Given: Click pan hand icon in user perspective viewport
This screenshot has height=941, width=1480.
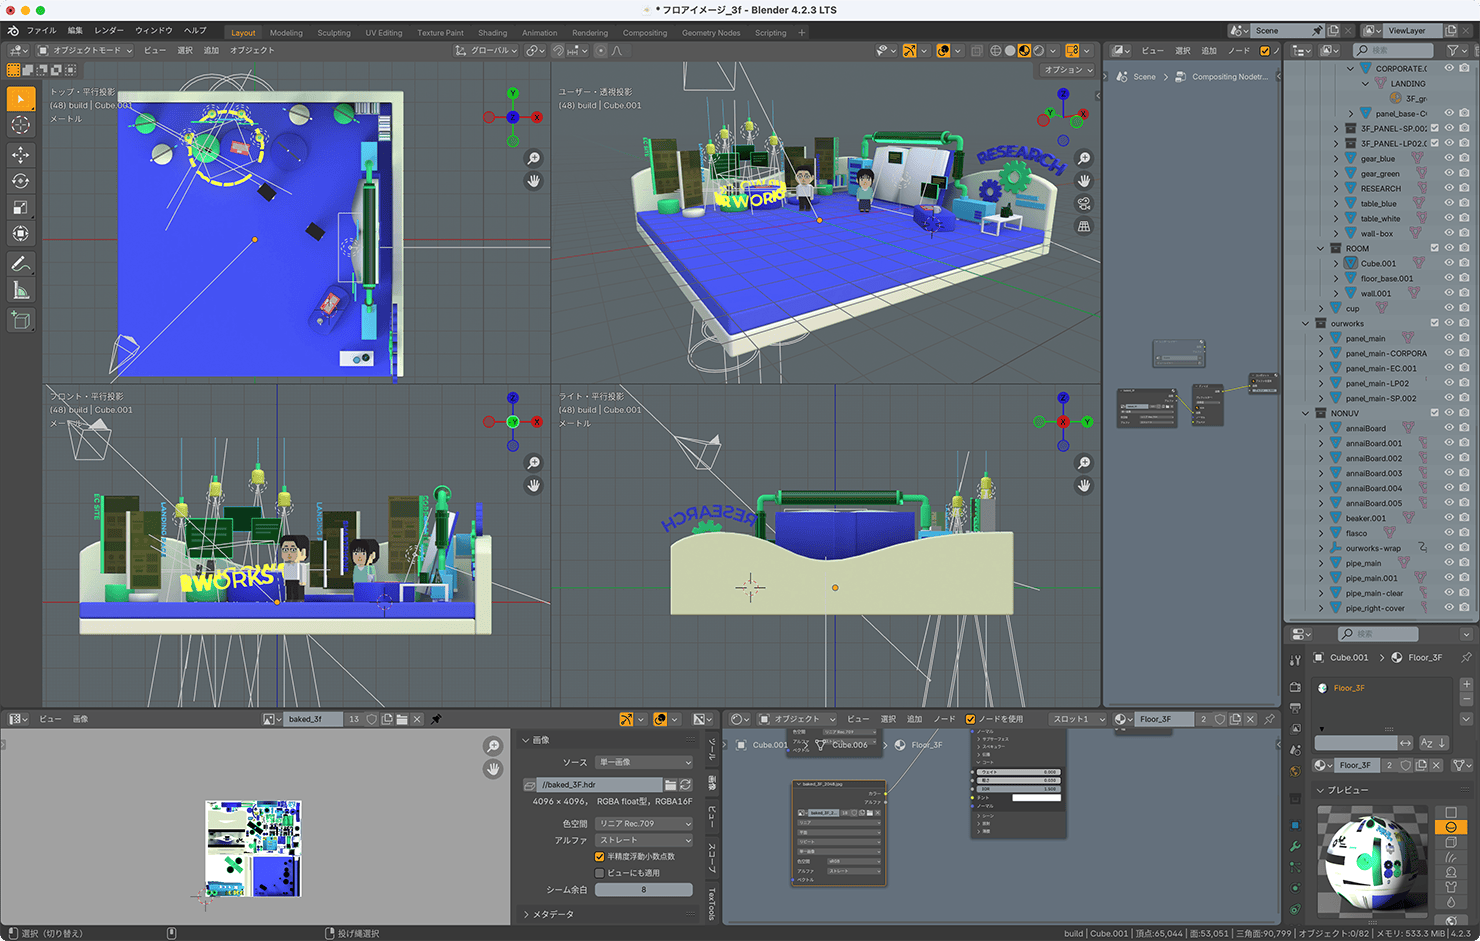Looking at the screenshot, I should point(1084,181).
